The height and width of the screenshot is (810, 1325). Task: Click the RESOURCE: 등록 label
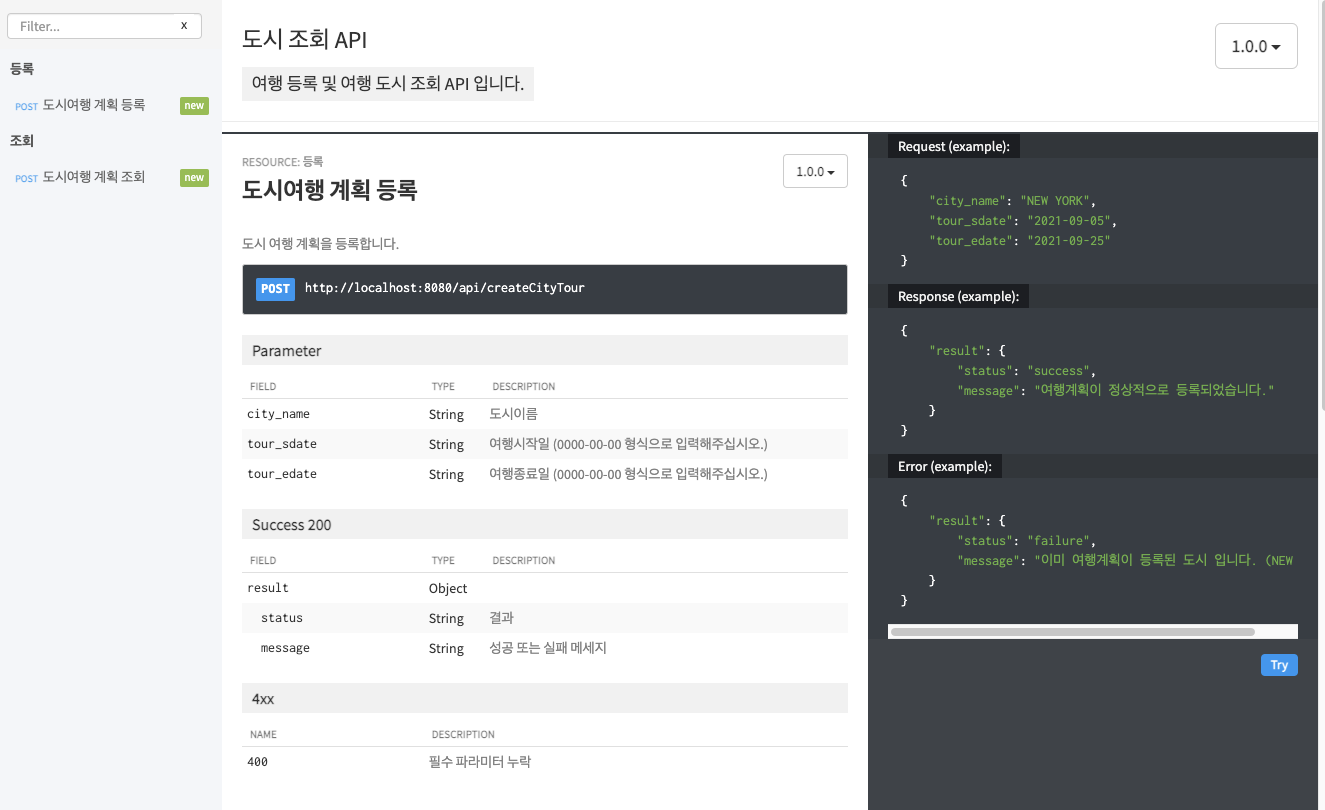tap(283, 161)
